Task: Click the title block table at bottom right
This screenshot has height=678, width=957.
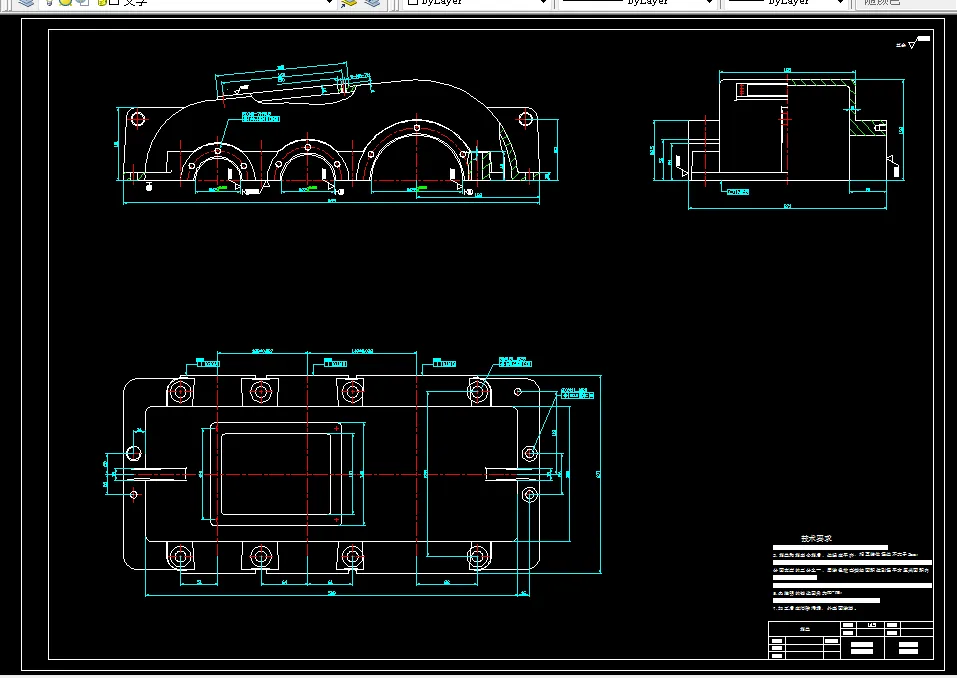Action: 850,640
